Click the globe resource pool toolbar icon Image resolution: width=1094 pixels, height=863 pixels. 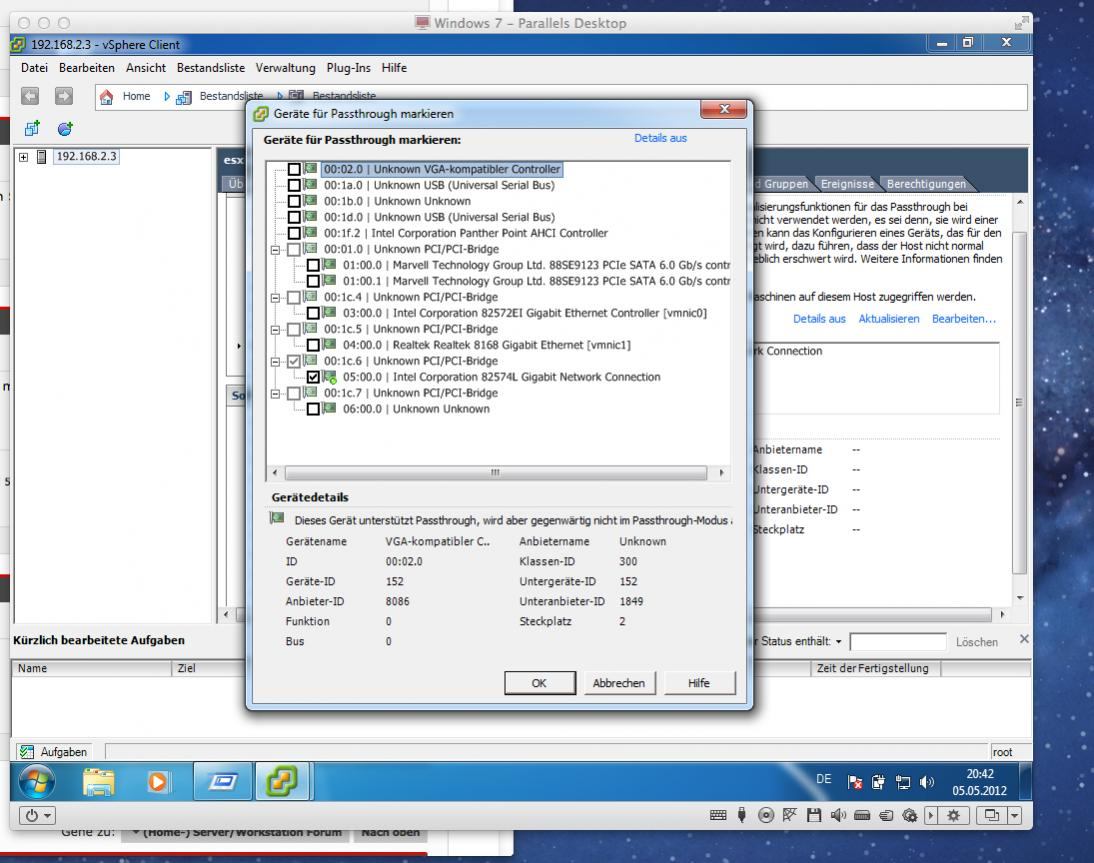click(x=65, y=128)
